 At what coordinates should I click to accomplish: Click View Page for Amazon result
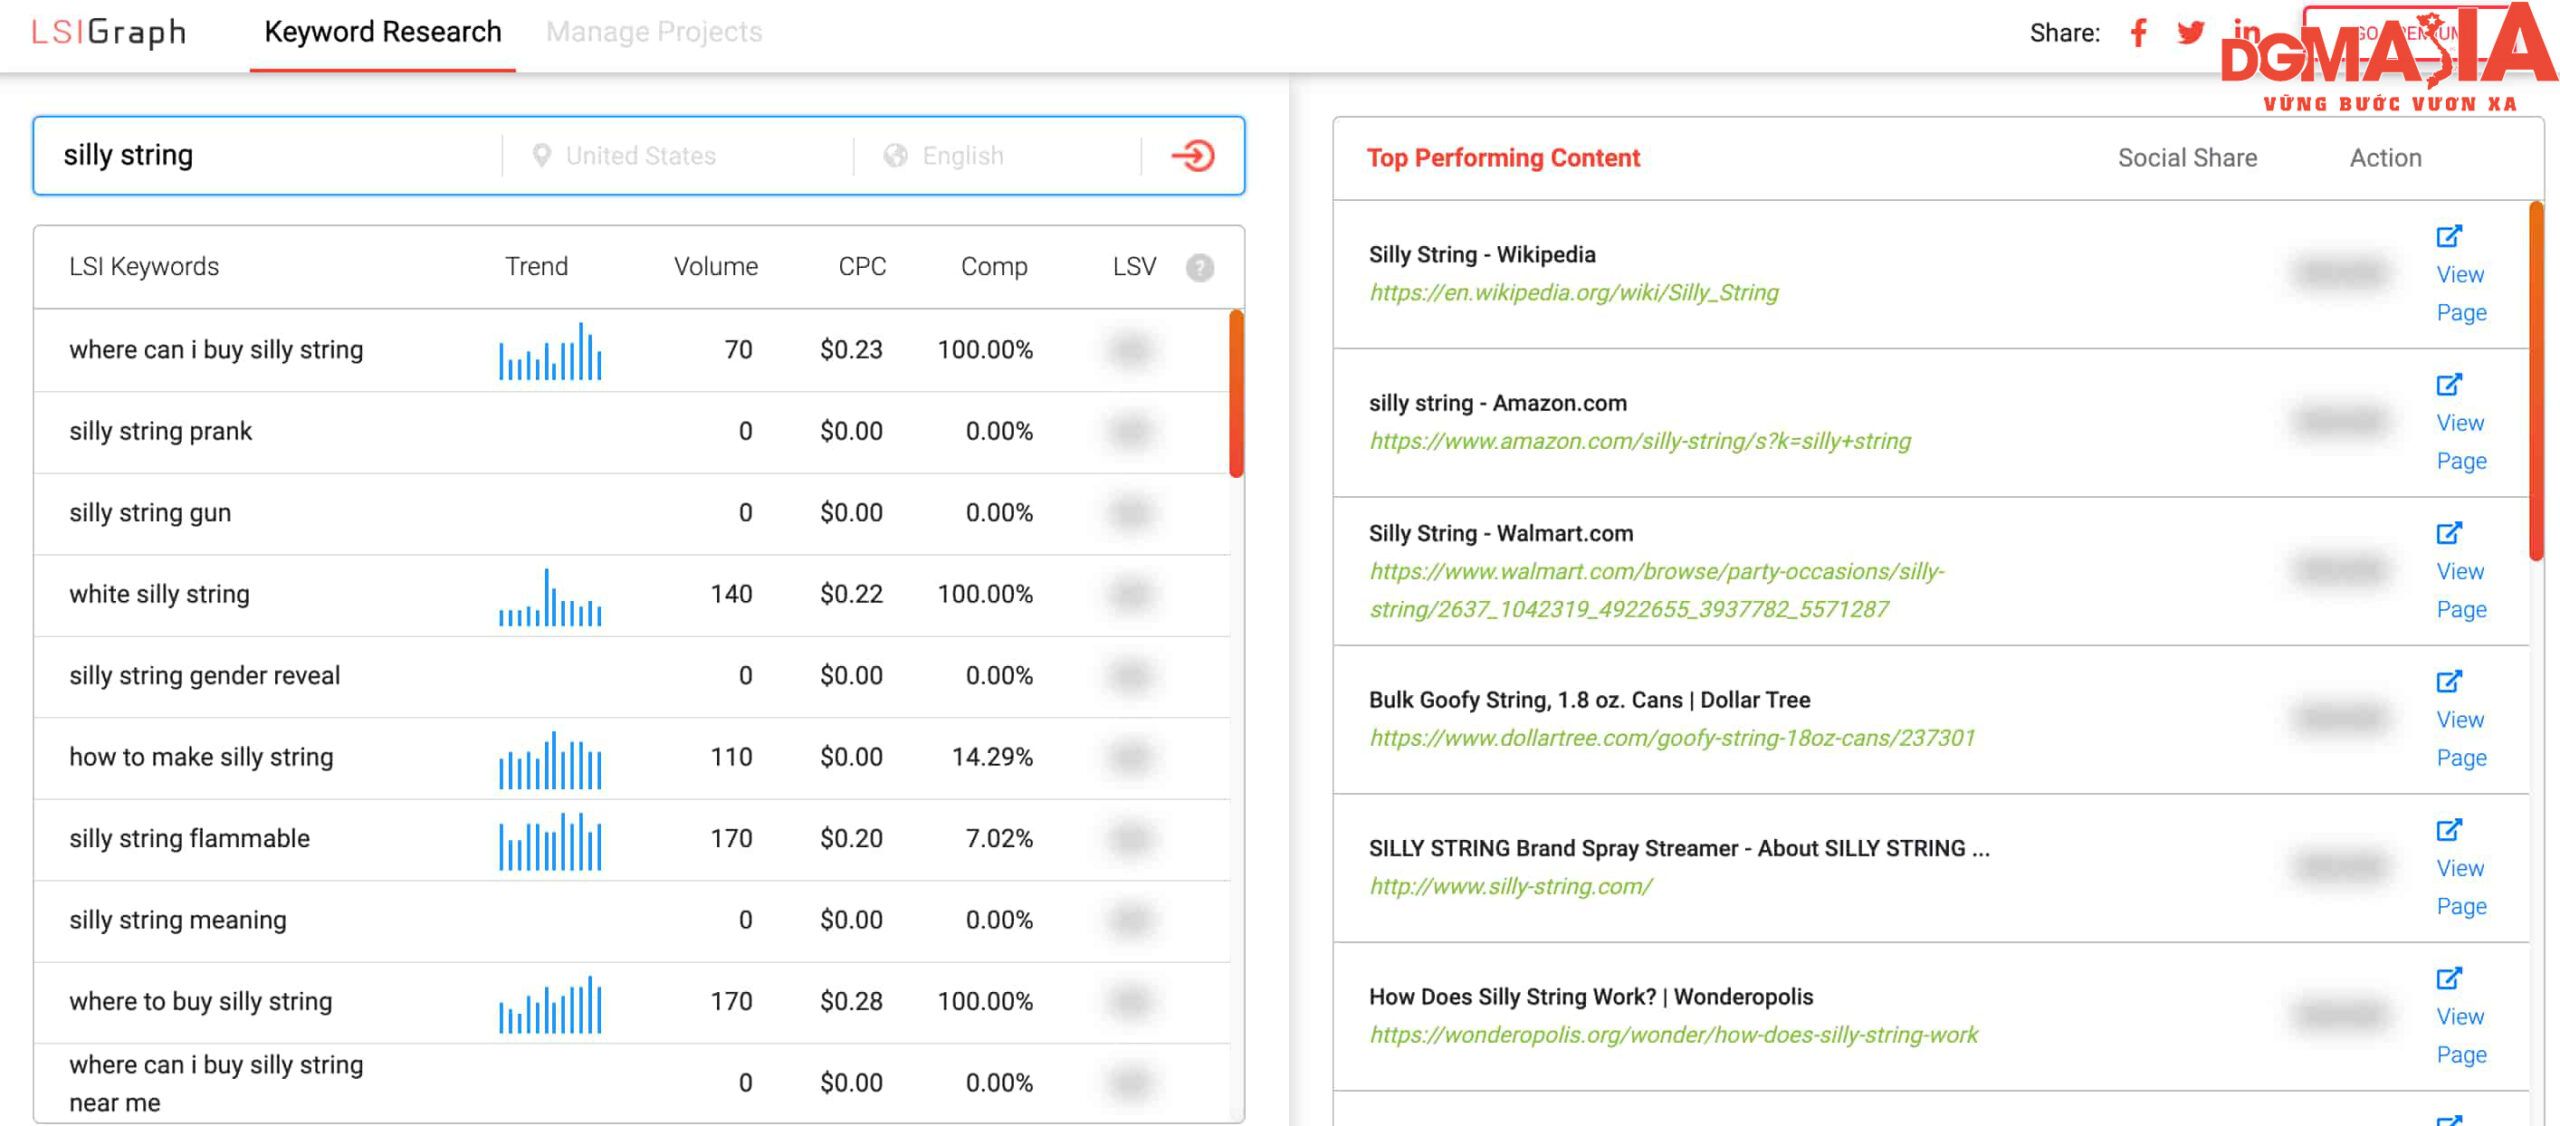pos(2461,442)
